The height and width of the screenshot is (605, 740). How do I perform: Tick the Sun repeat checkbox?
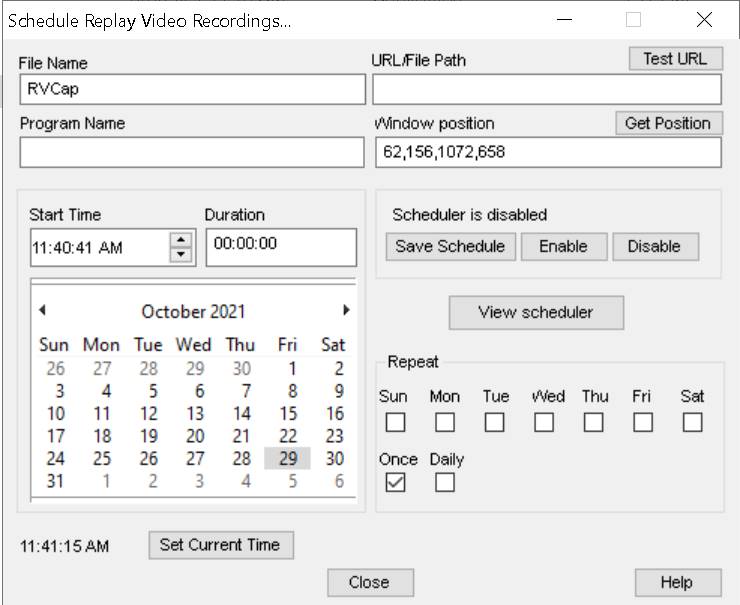395,422
